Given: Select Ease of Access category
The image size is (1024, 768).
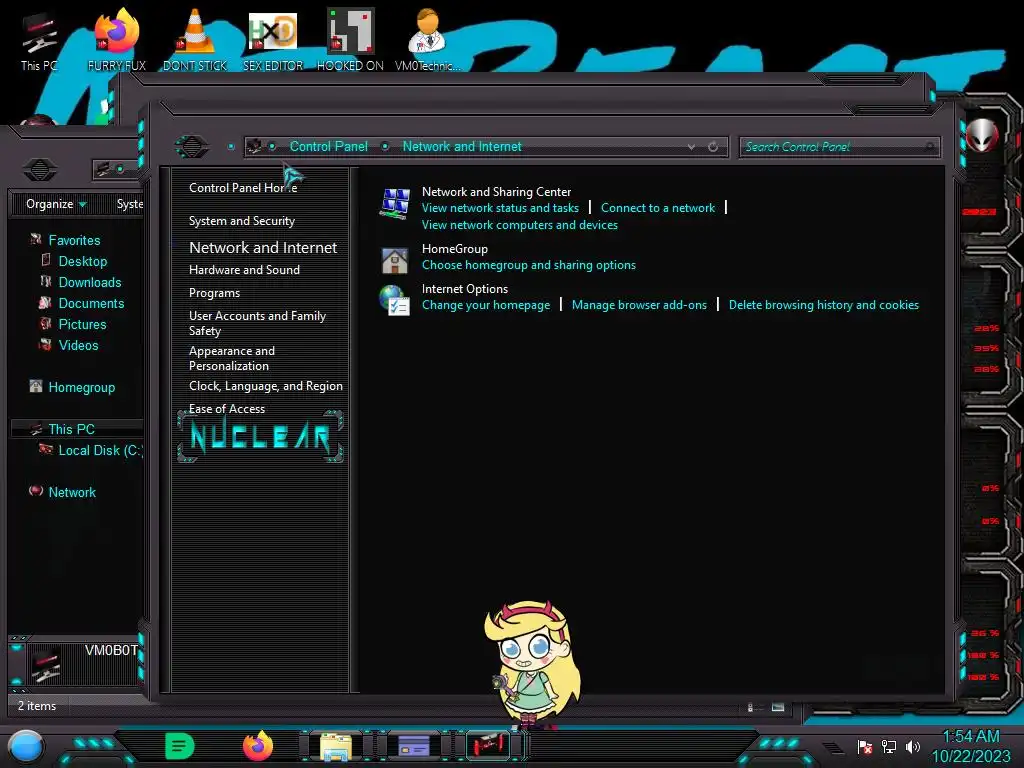Looking at the screenshot, I should click(x=227, y=409).
